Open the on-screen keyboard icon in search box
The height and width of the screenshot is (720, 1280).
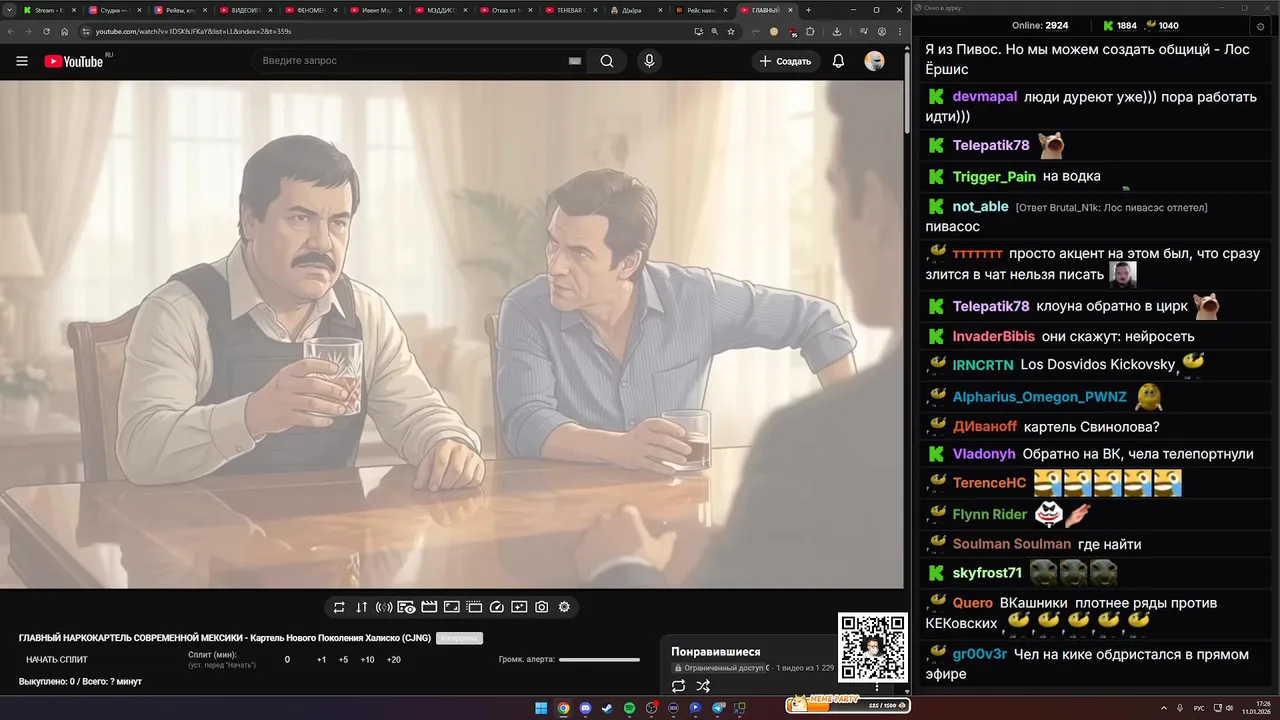575,61
